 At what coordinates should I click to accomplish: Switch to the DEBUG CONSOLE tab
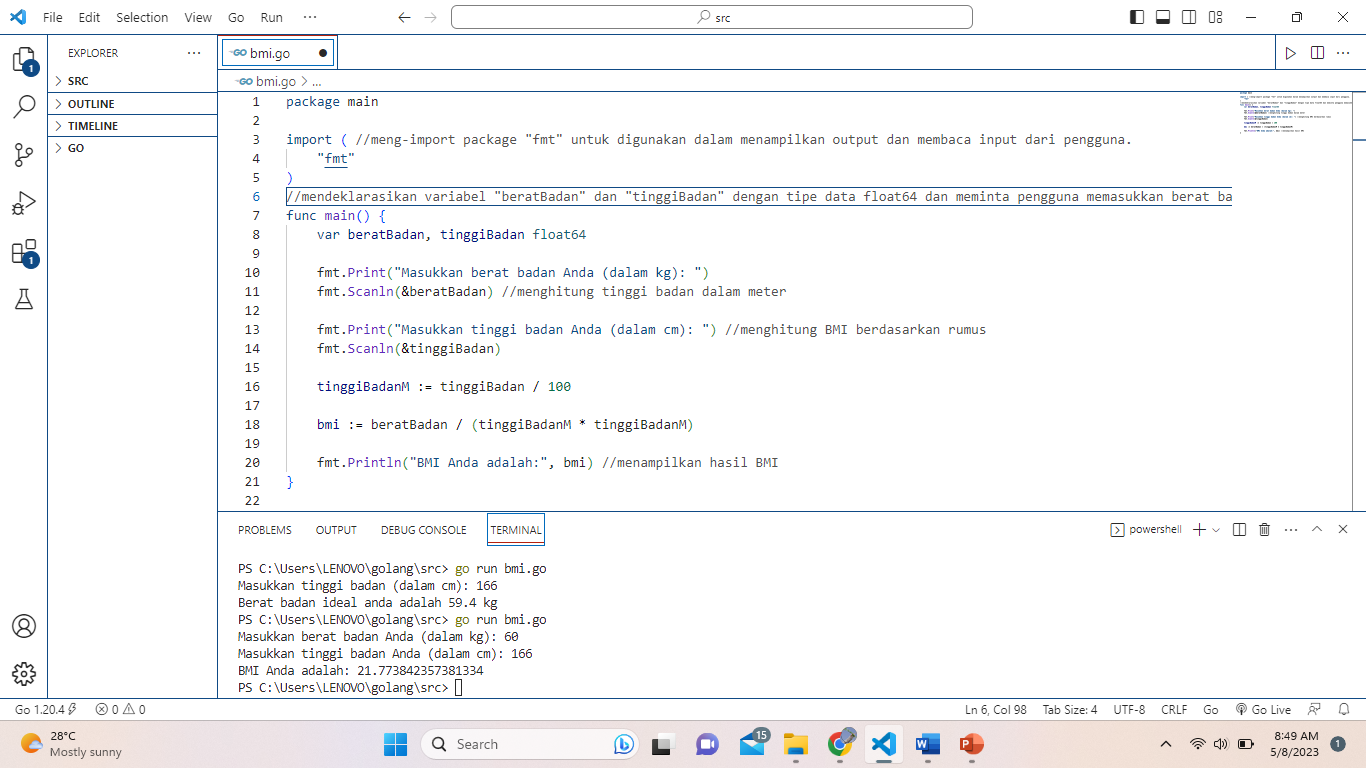pyautogui.click(x=423, y=530)
